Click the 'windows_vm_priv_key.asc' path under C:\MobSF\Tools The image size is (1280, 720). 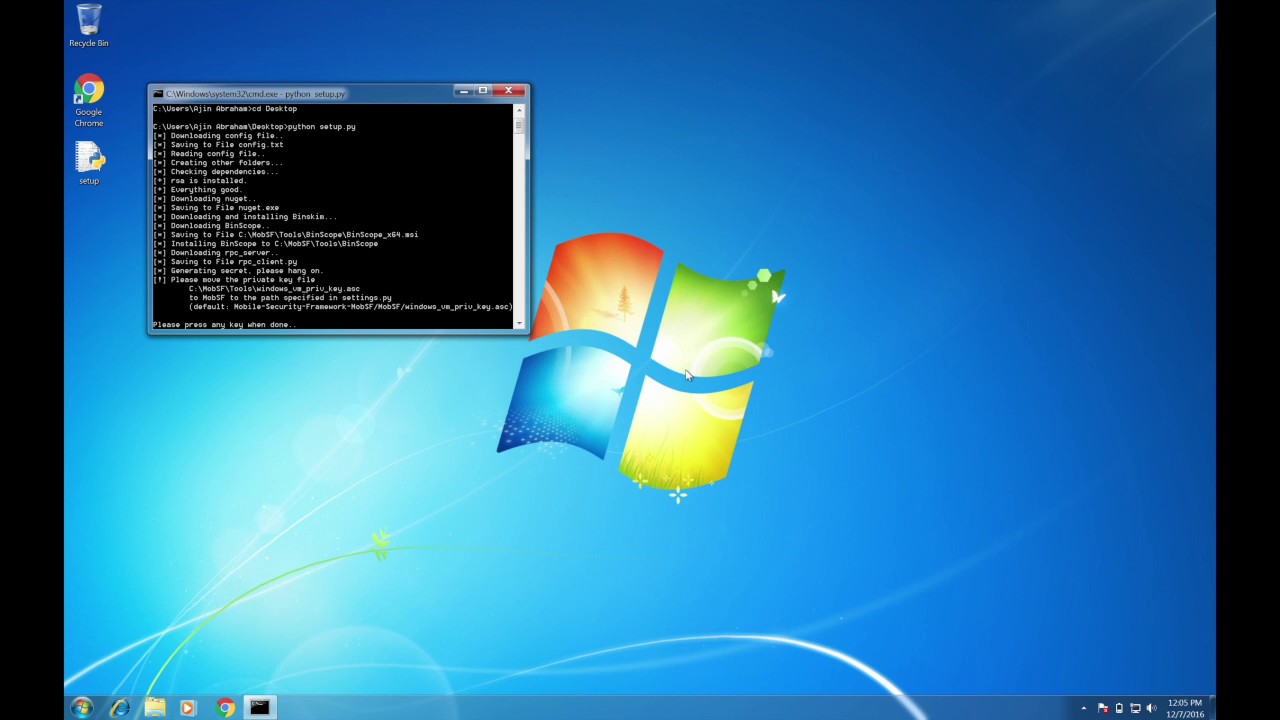[274, 289]
